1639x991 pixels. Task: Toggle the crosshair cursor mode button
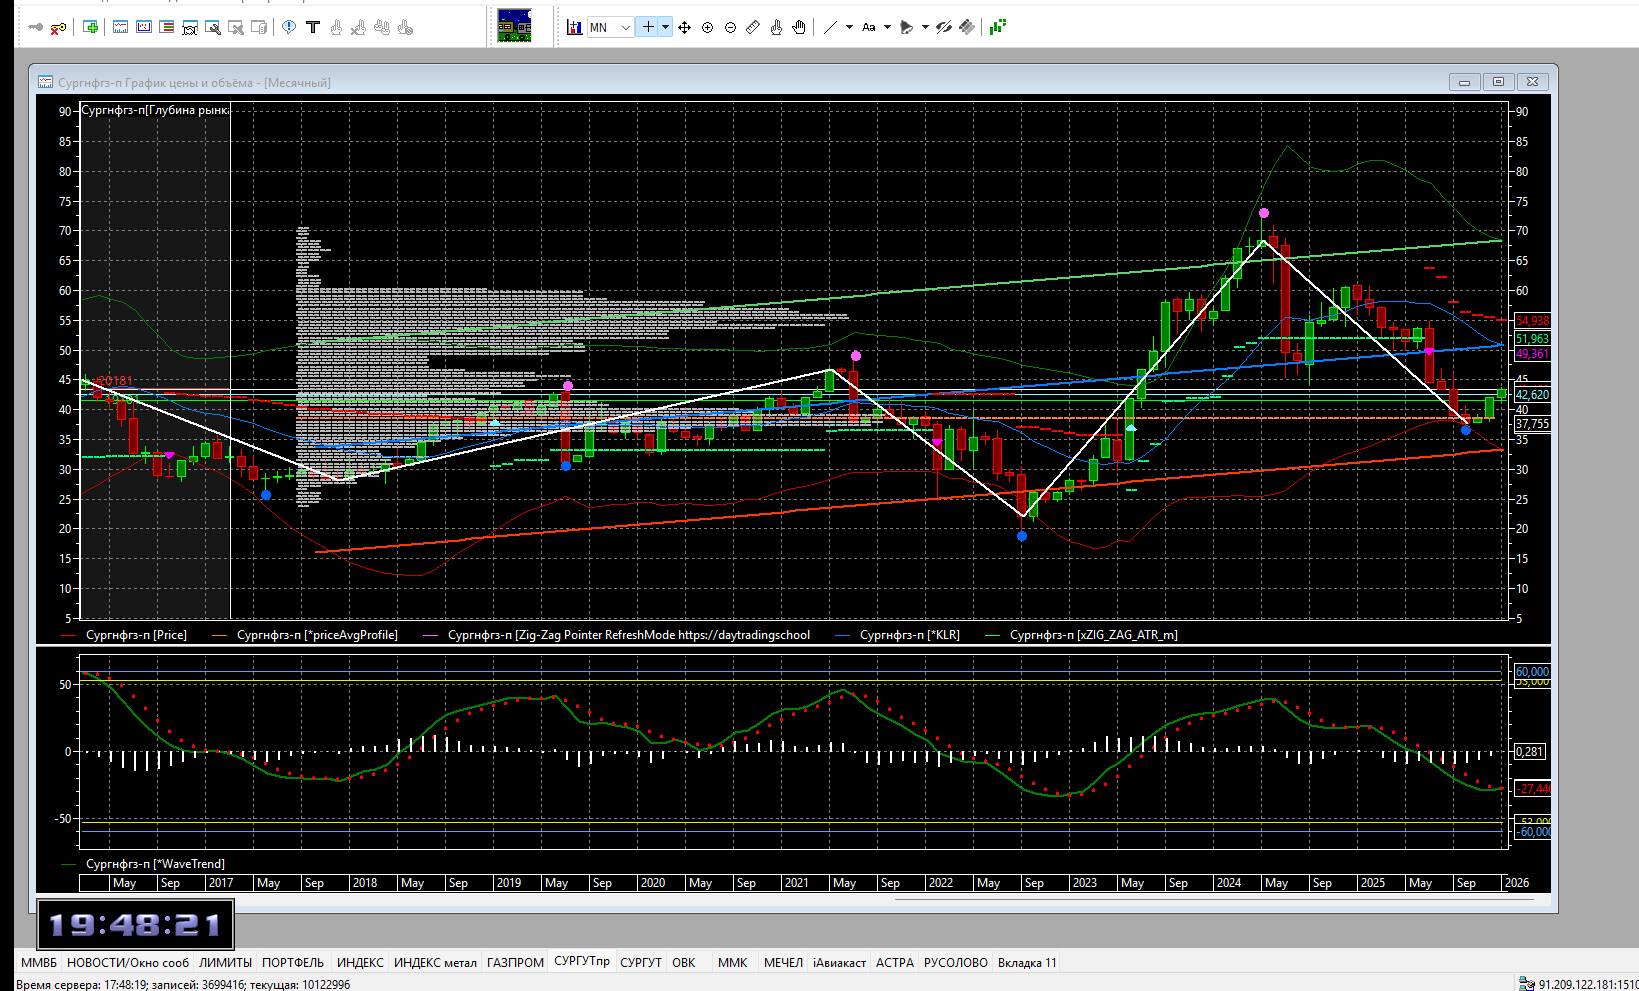pos(648,28)
